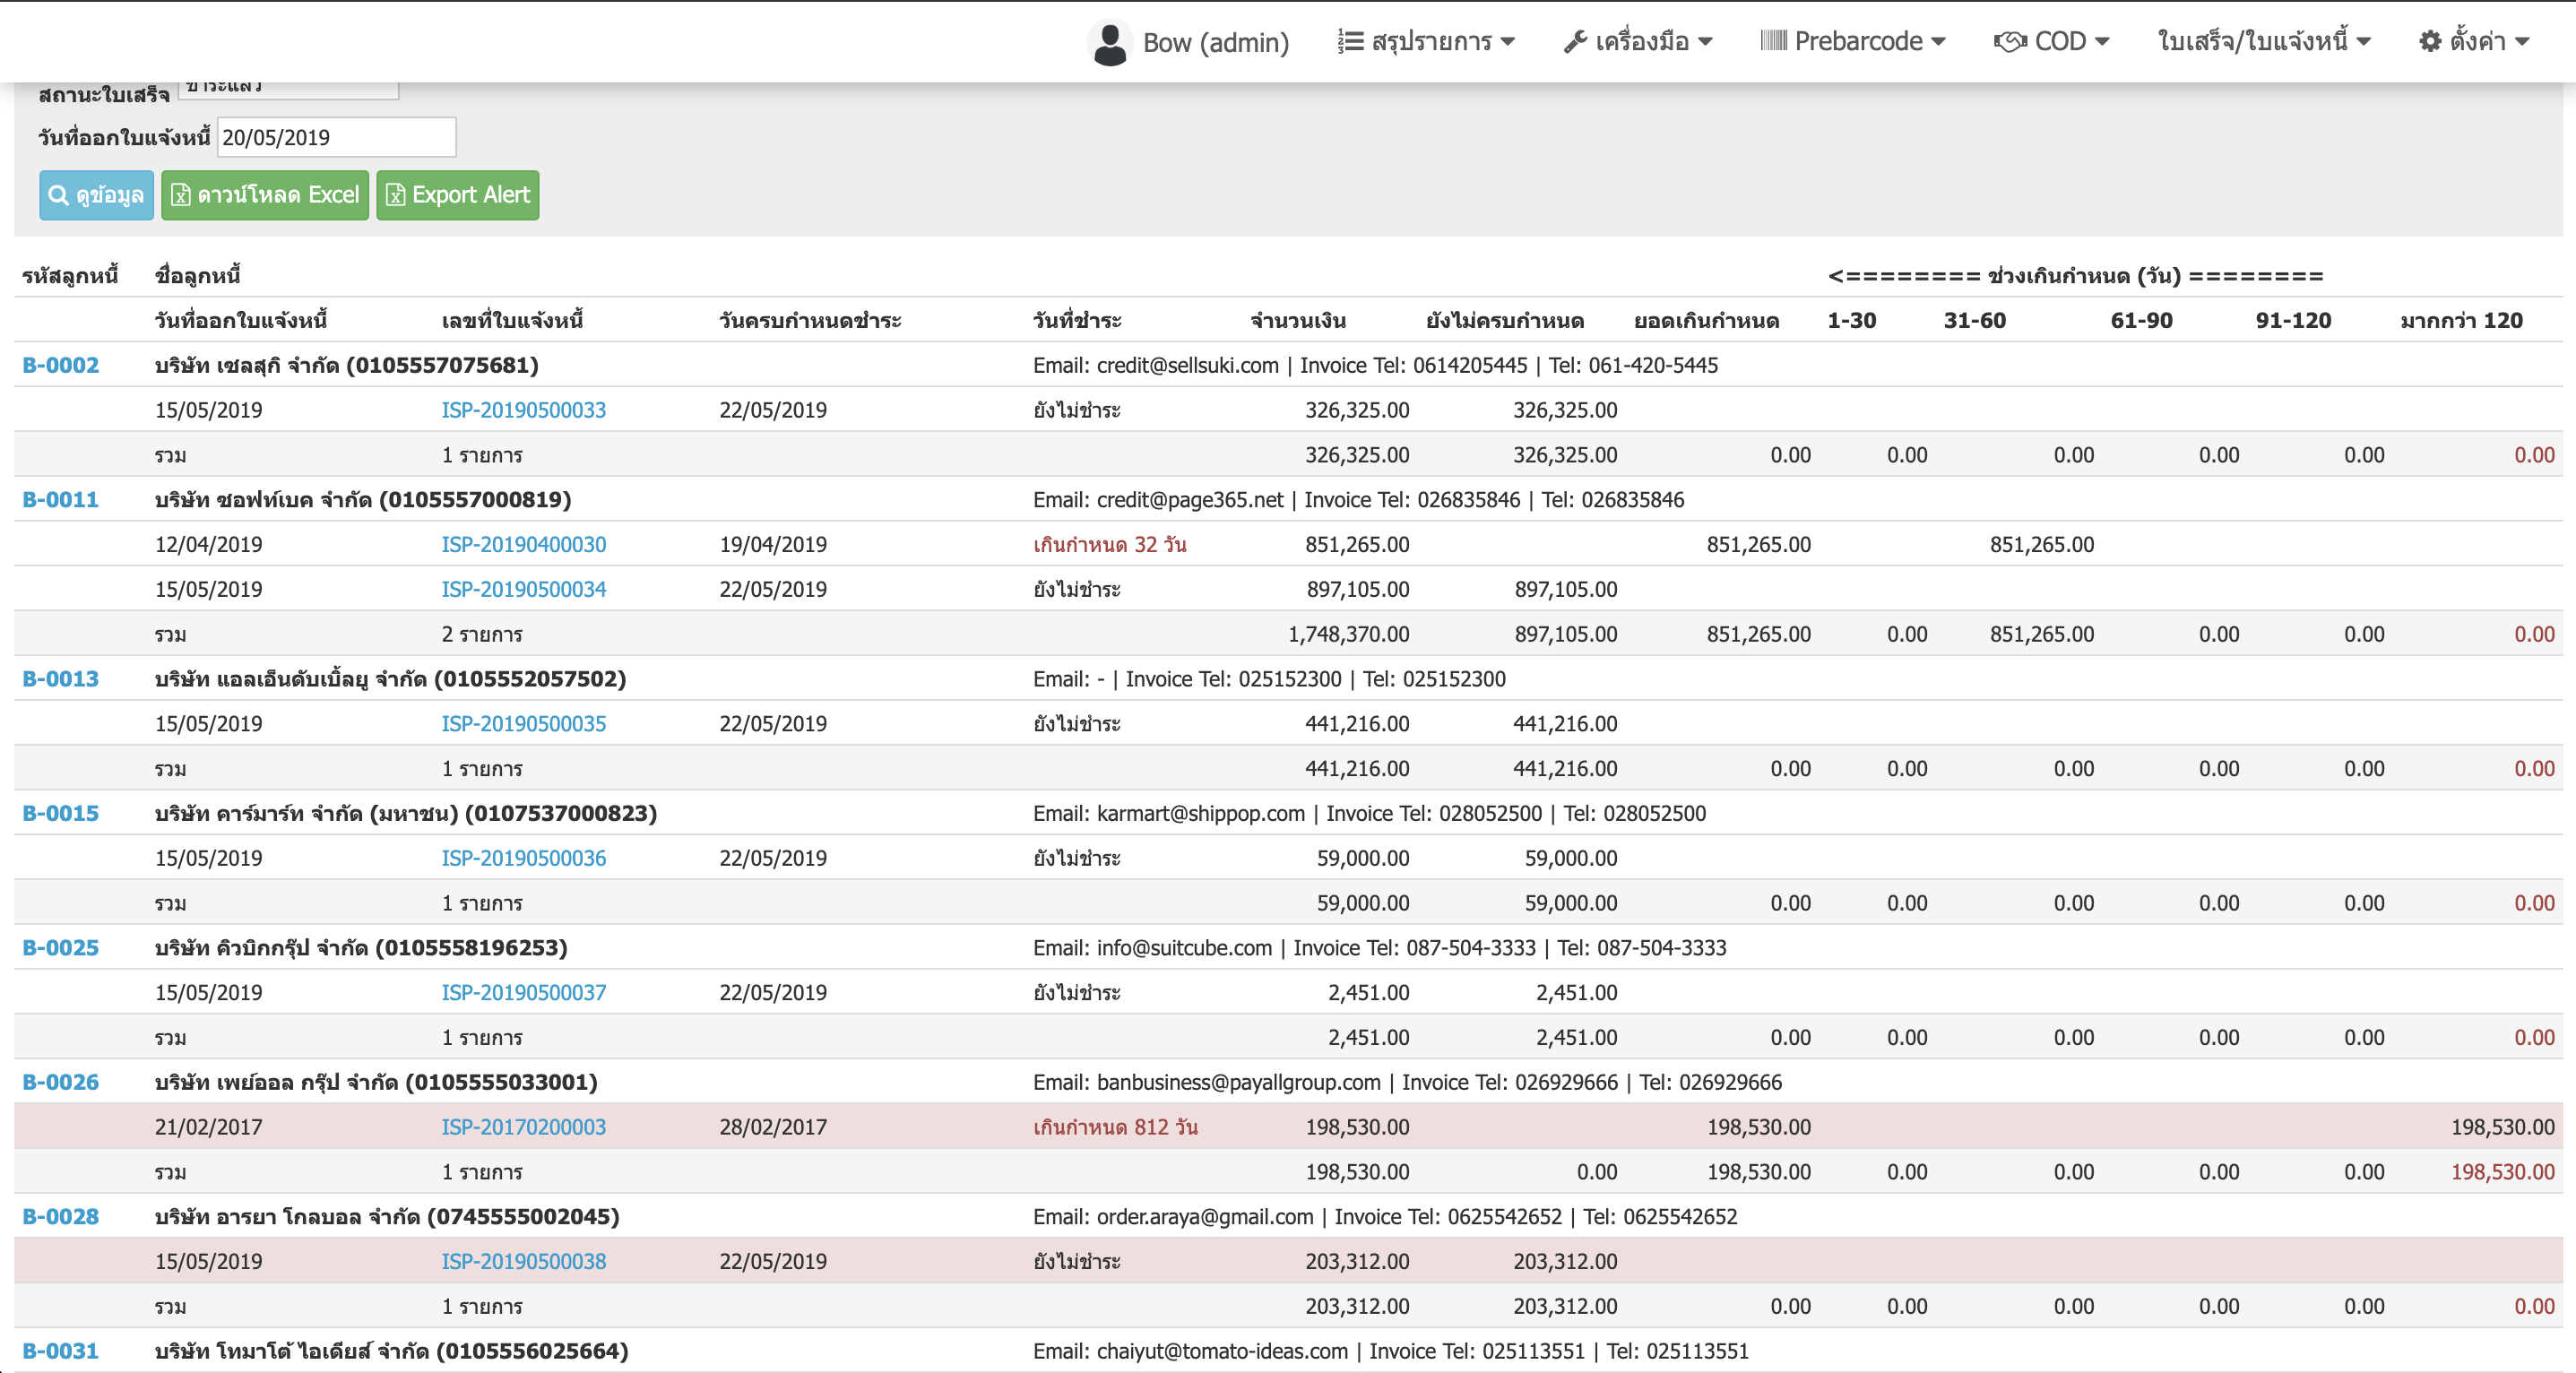This screenshot has width=2576, height=1373.
Task: Click the handshake icon beside COD
Action: [2010, 42]
